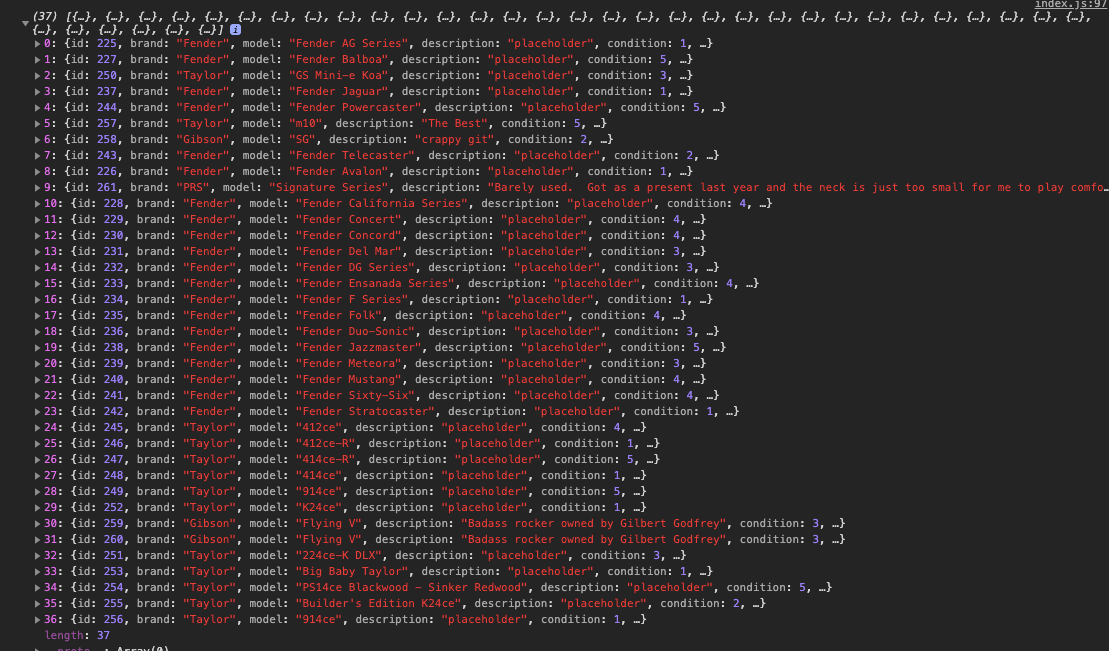Click the (37) array count label
Viewport: 1109px width, 651px height.
pos(46,16)
